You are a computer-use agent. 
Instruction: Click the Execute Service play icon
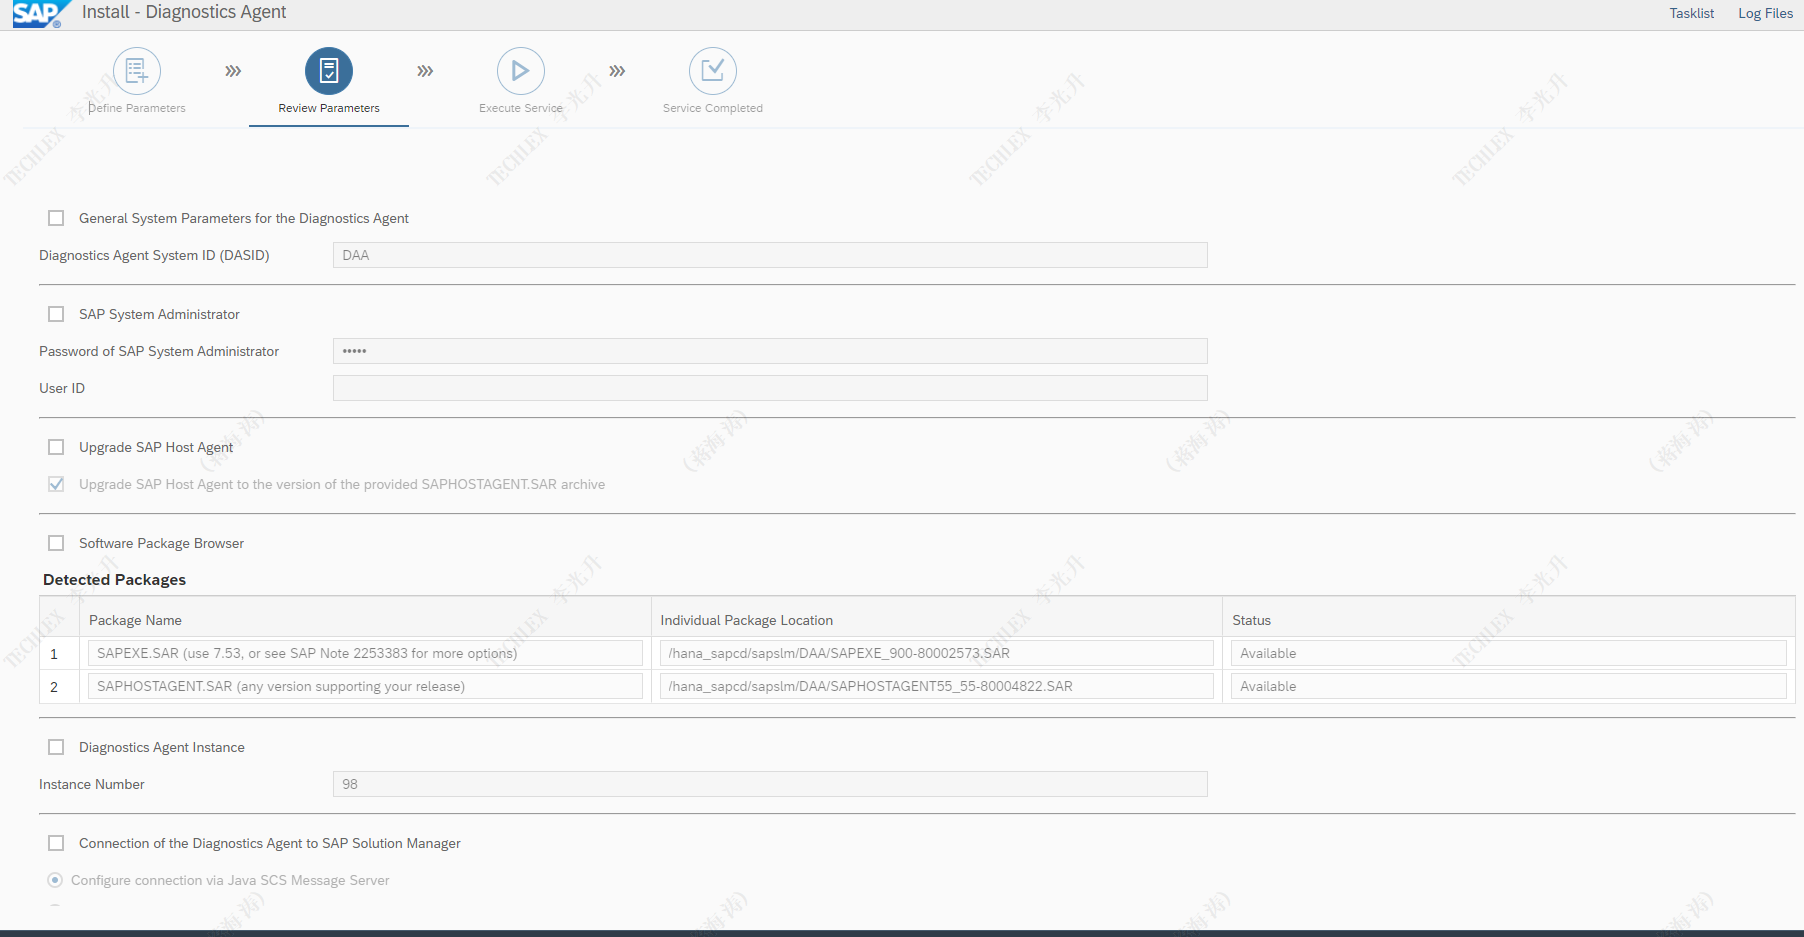click(x=521, y=71)
